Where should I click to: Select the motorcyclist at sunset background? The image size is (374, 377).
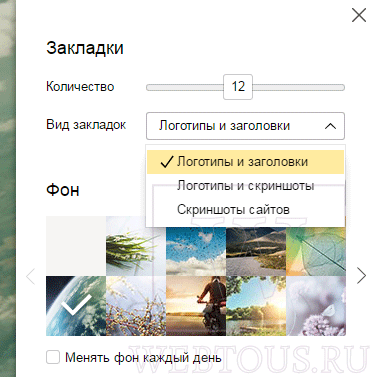coord(196,306)
